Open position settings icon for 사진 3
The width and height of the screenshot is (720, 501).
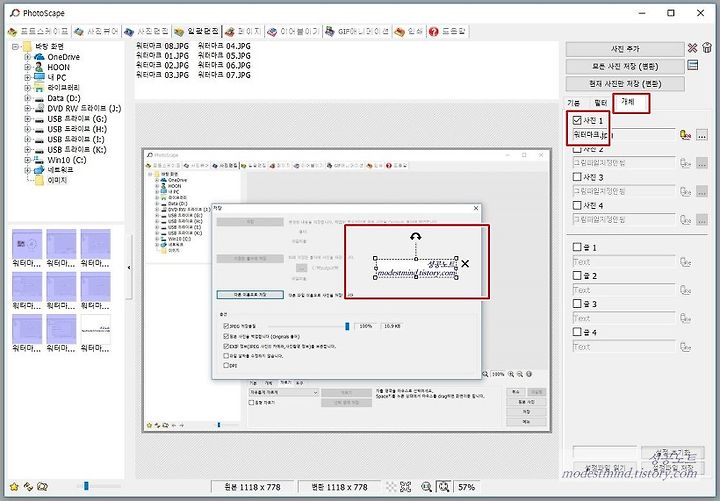click(685, 191)
